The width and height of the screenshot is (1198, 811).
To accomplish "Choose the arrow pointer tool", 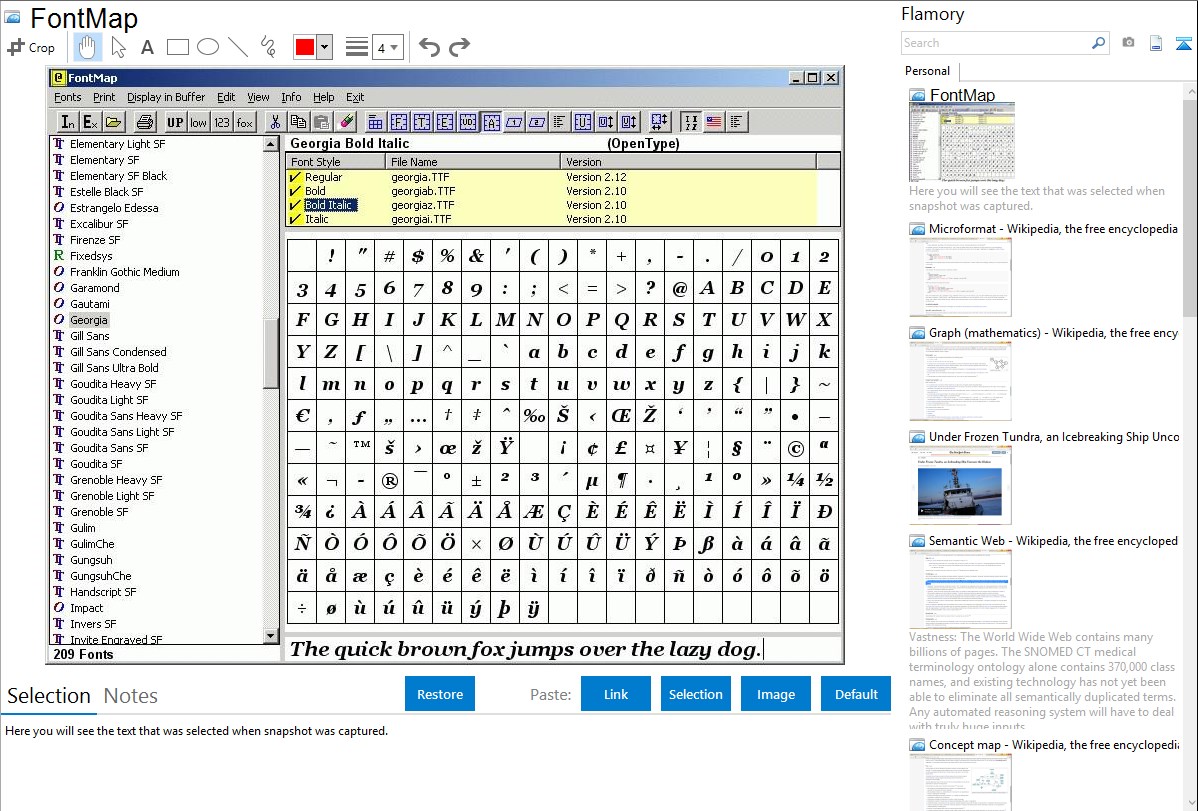I will [x=118, y=47].
